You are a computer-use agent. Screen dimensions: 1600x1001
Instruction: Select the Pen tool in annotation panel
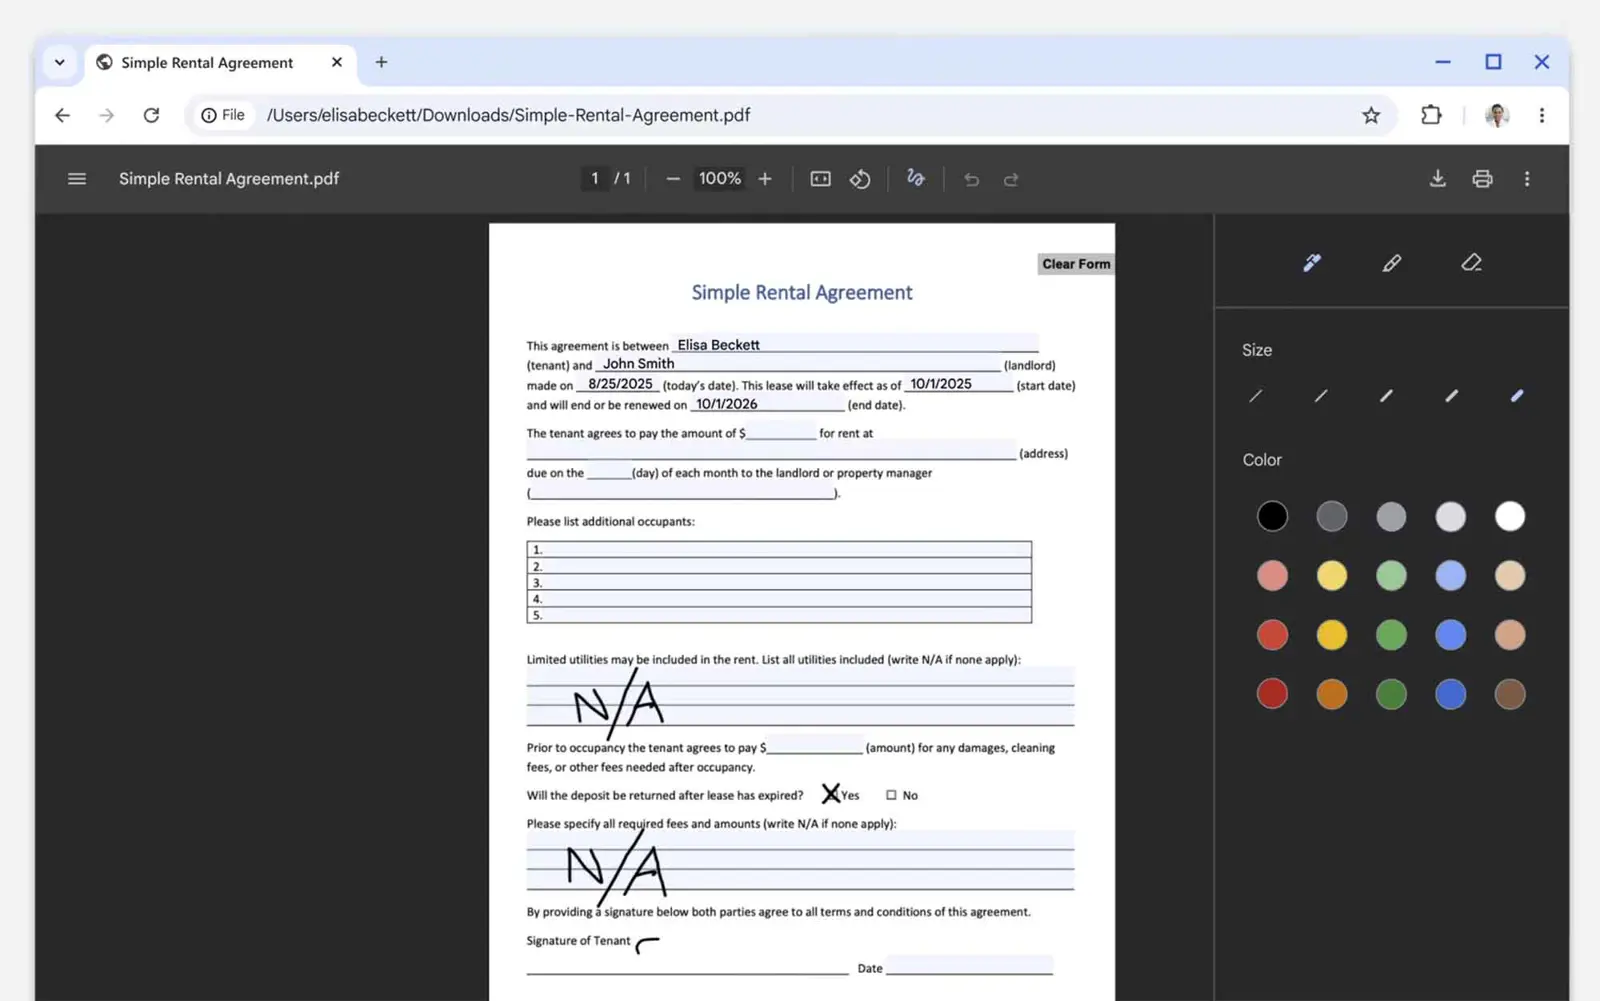(1312, 263)
